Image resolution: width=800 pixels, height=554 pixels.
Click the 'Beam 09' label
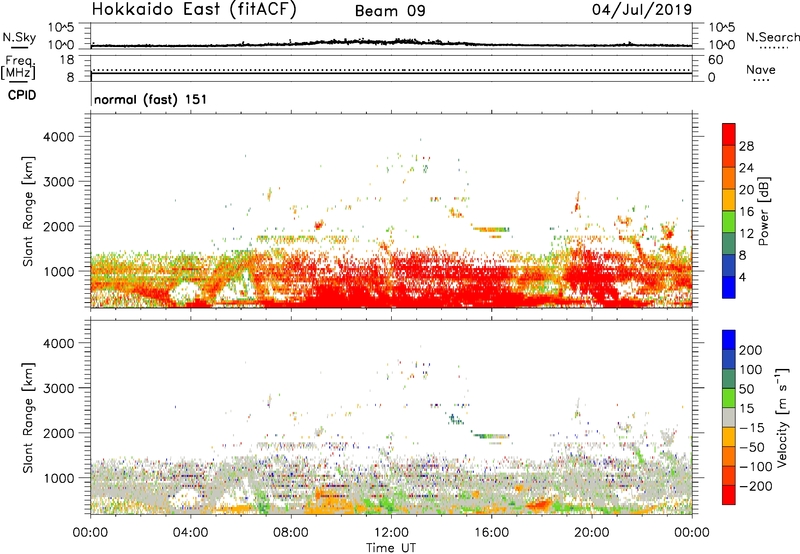[x=390, y=11]
